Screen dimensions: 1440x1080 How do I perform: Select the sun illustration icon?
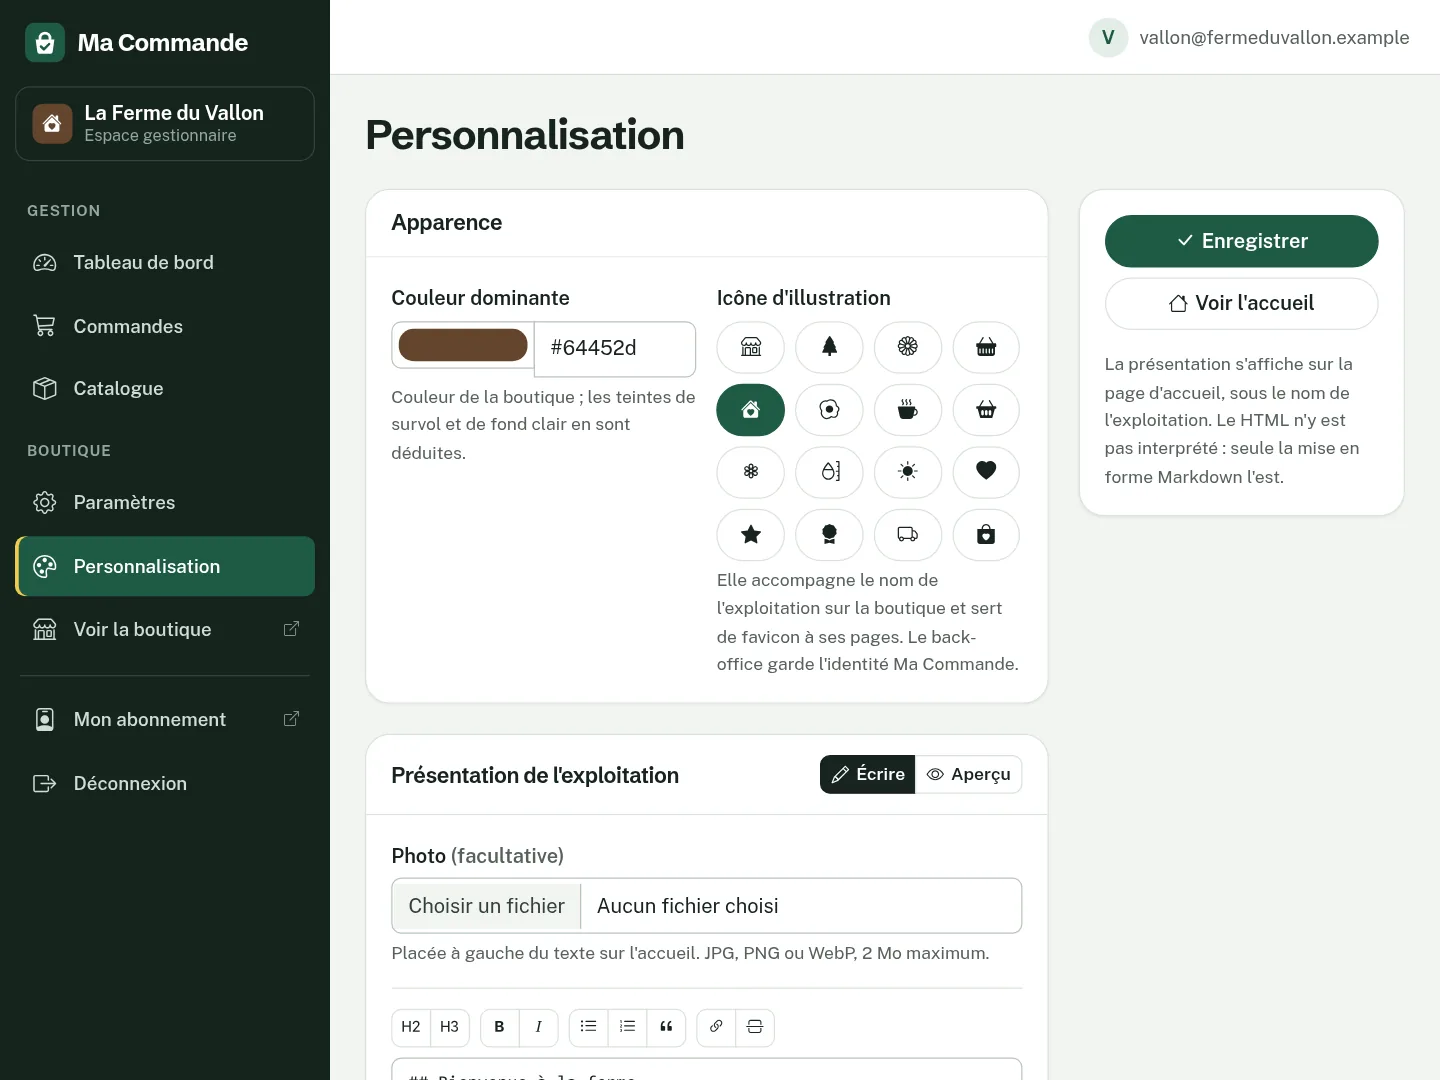click(x=908, y=472)
